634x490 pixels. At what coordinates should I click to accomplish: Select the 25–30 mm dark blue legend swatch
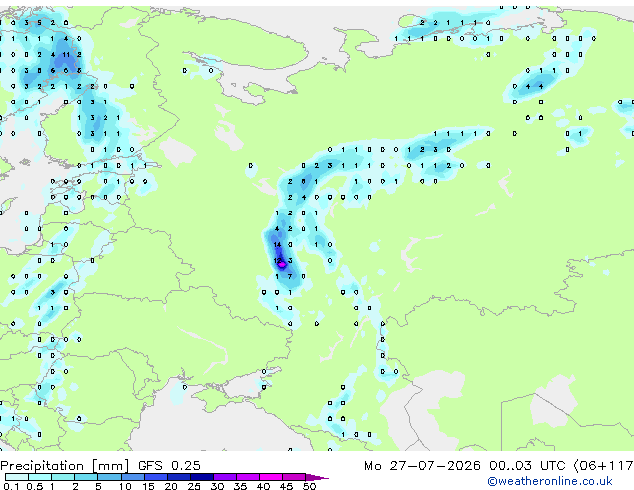202,477
